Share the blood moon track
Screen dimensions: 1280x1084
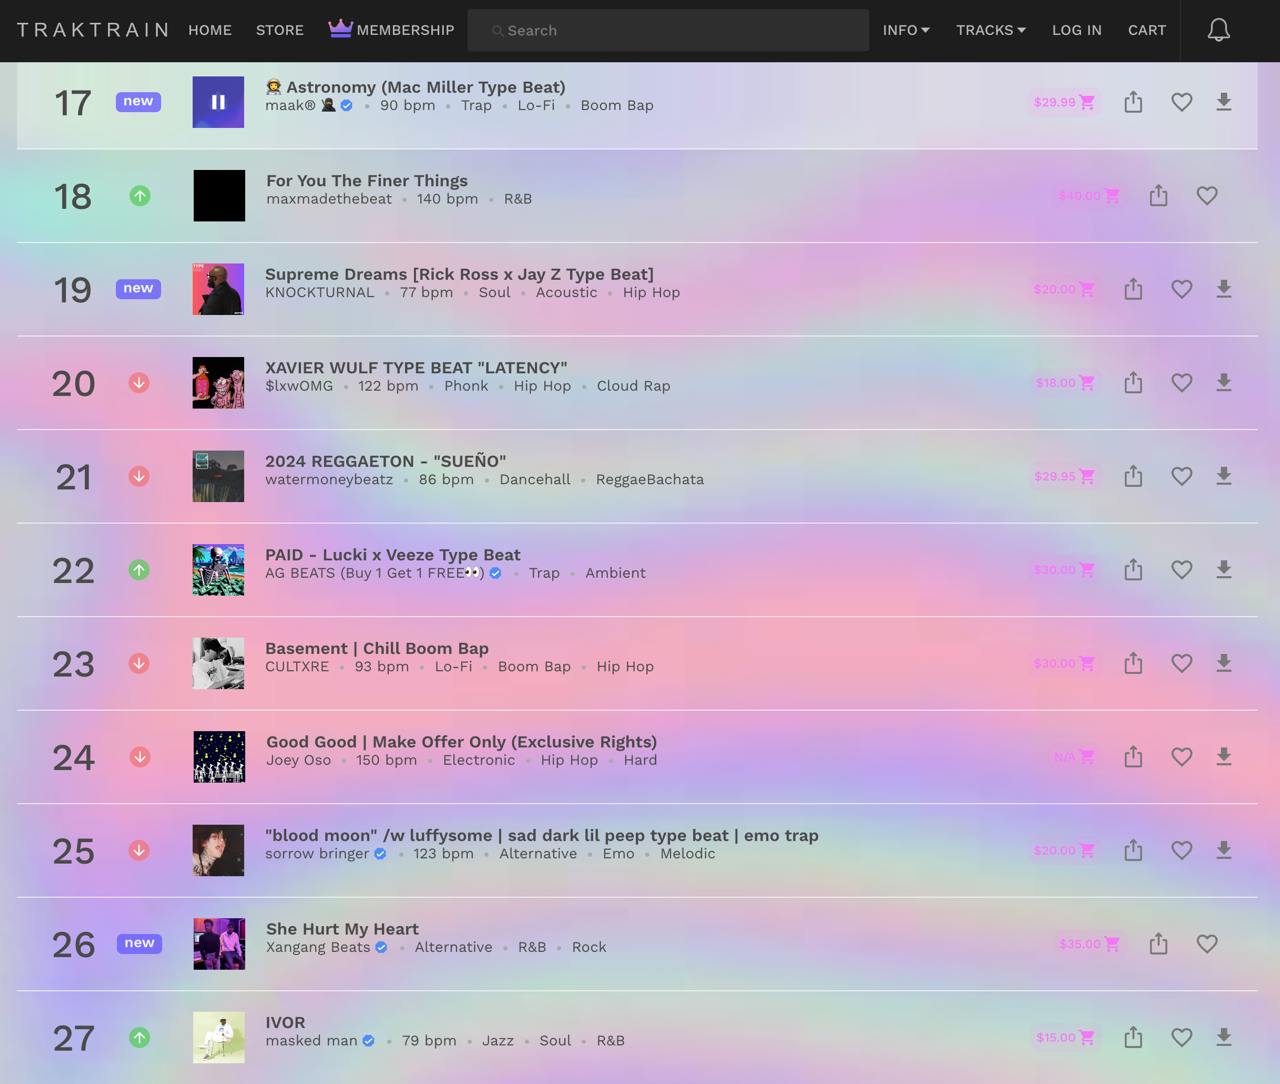click(1133, 850)
